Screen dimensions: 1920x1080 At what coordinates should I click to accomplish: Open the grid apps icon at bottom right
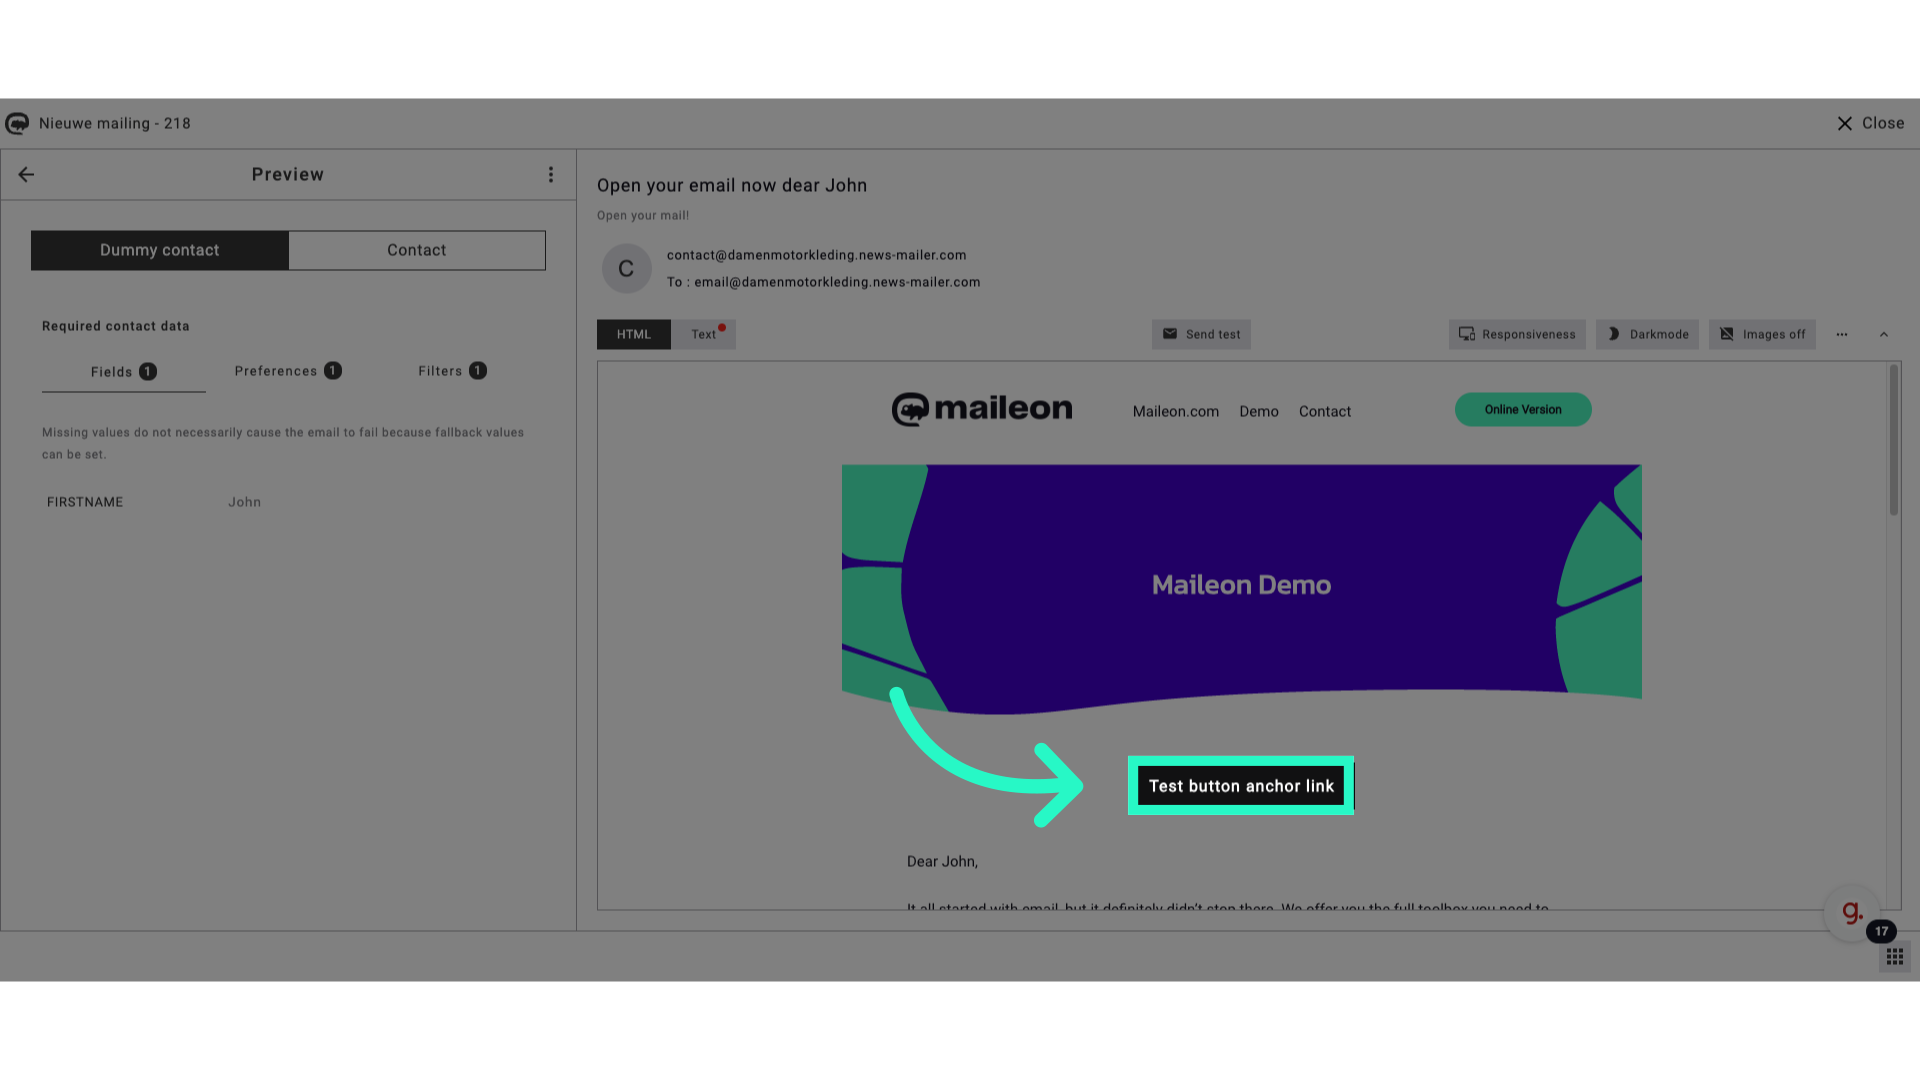pyautogui.click(x=1895, y=957)
